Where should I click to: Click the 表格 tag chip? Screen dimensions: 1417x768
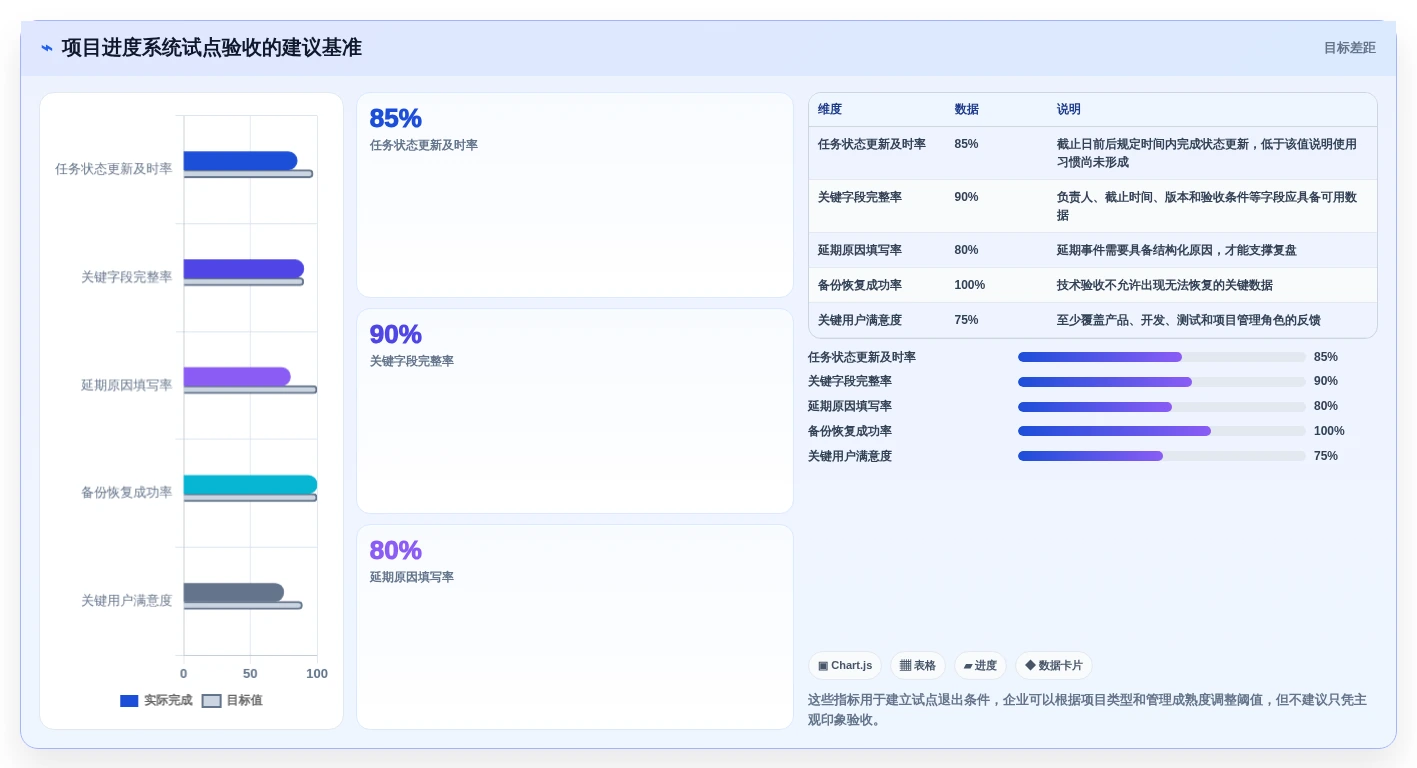(918, 666)
